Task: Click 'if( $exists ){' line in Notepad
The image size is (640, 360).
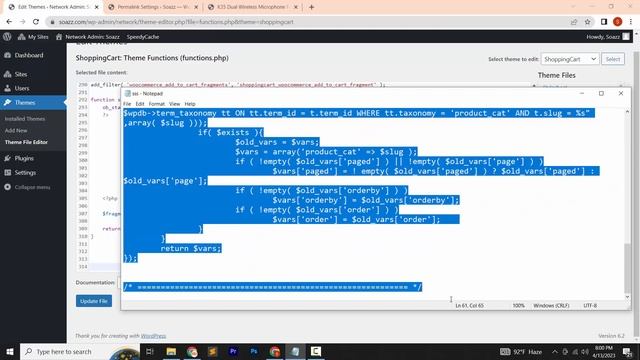Action: pyautogui.click(x=231, y=132)
